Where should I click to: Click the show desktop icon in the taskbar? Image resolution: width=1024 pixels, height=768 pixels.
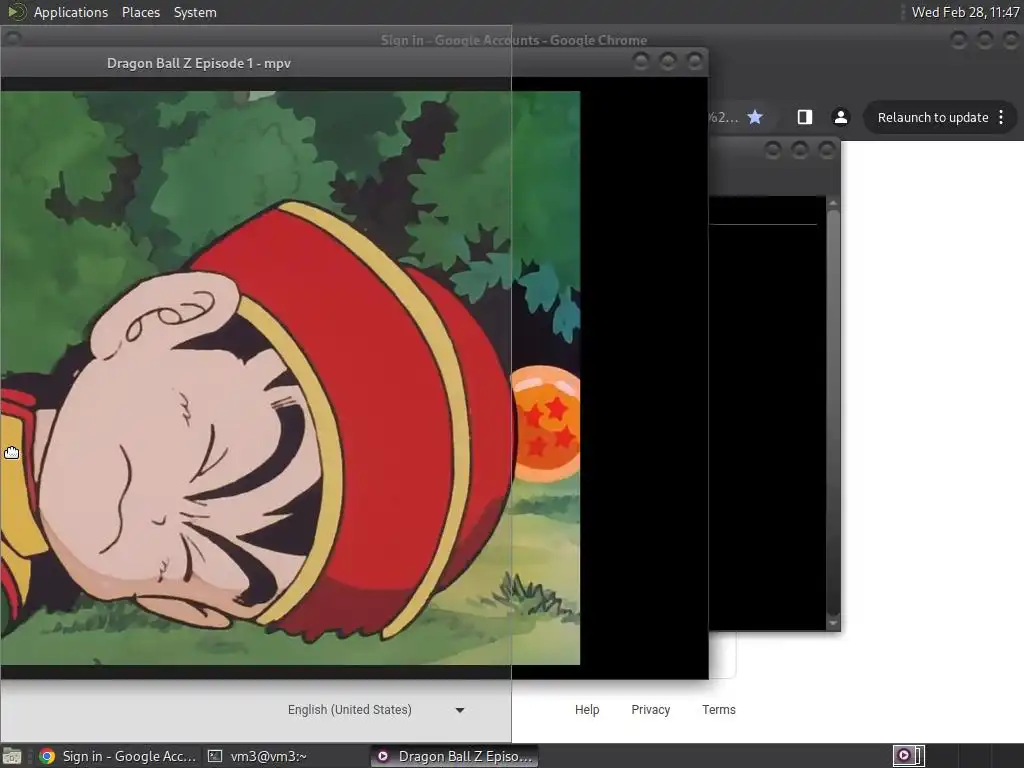pos(12,756)
